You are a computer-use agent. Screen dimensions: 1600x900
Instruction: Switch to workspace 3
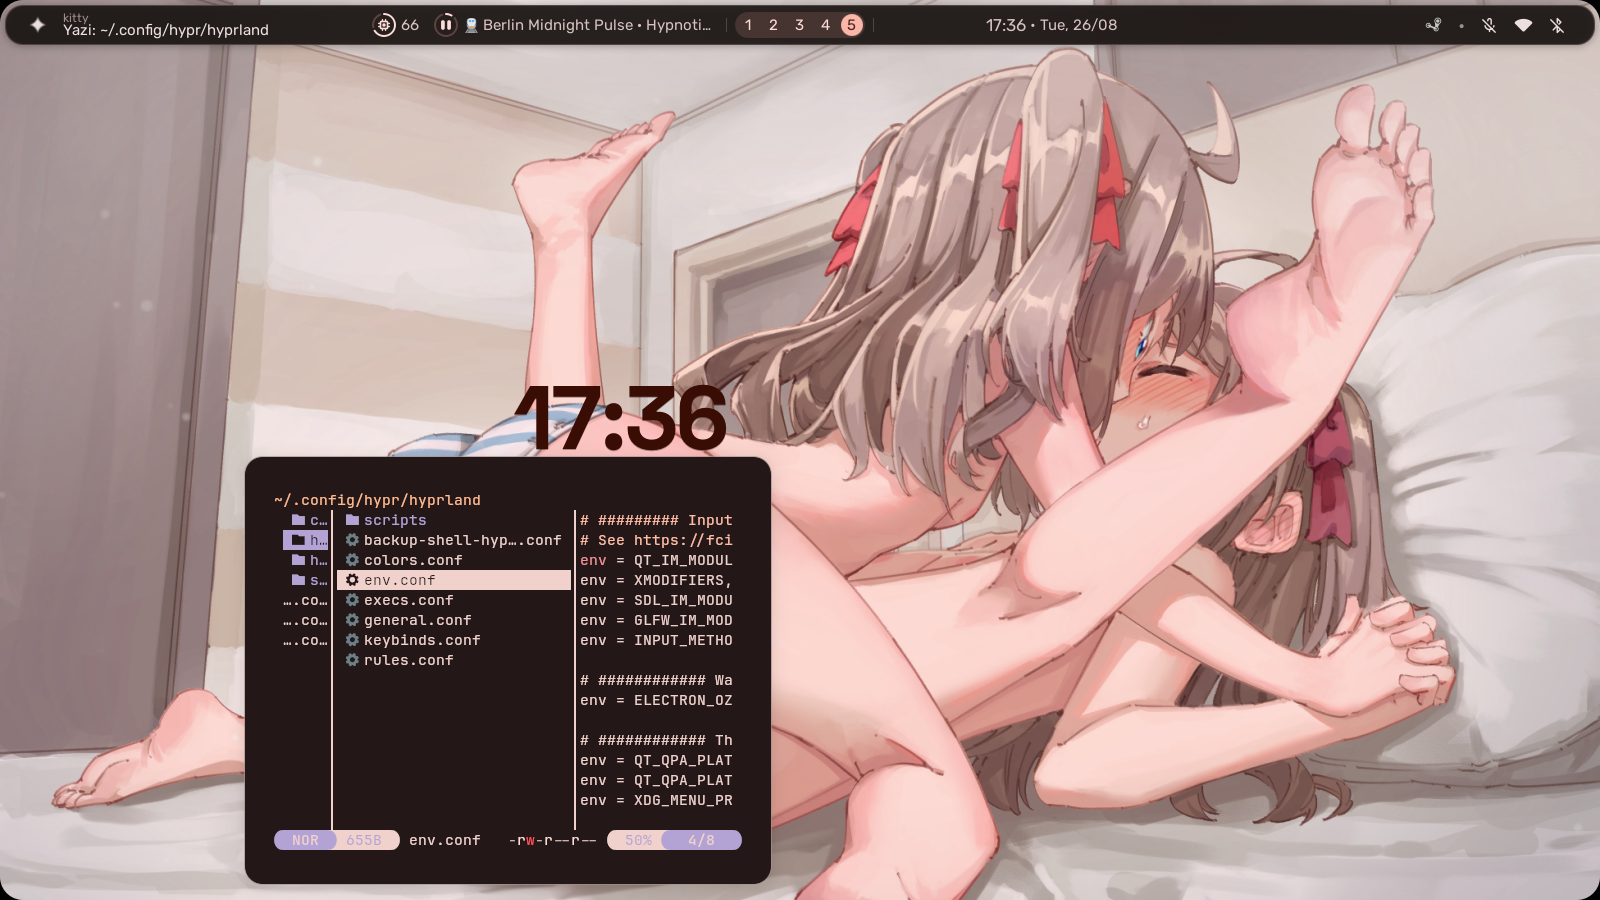tap(799, 25)
